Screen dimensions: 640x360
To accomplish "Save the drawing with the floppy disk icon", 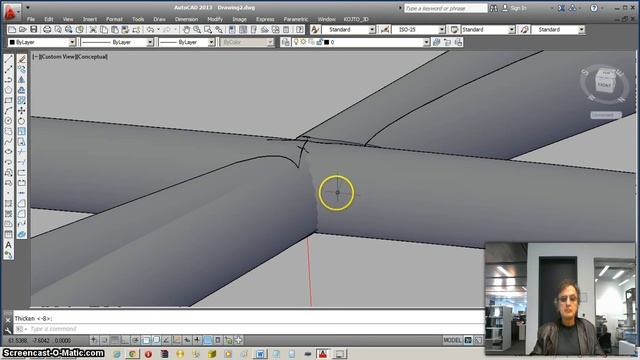I will [x=34, y=29].
